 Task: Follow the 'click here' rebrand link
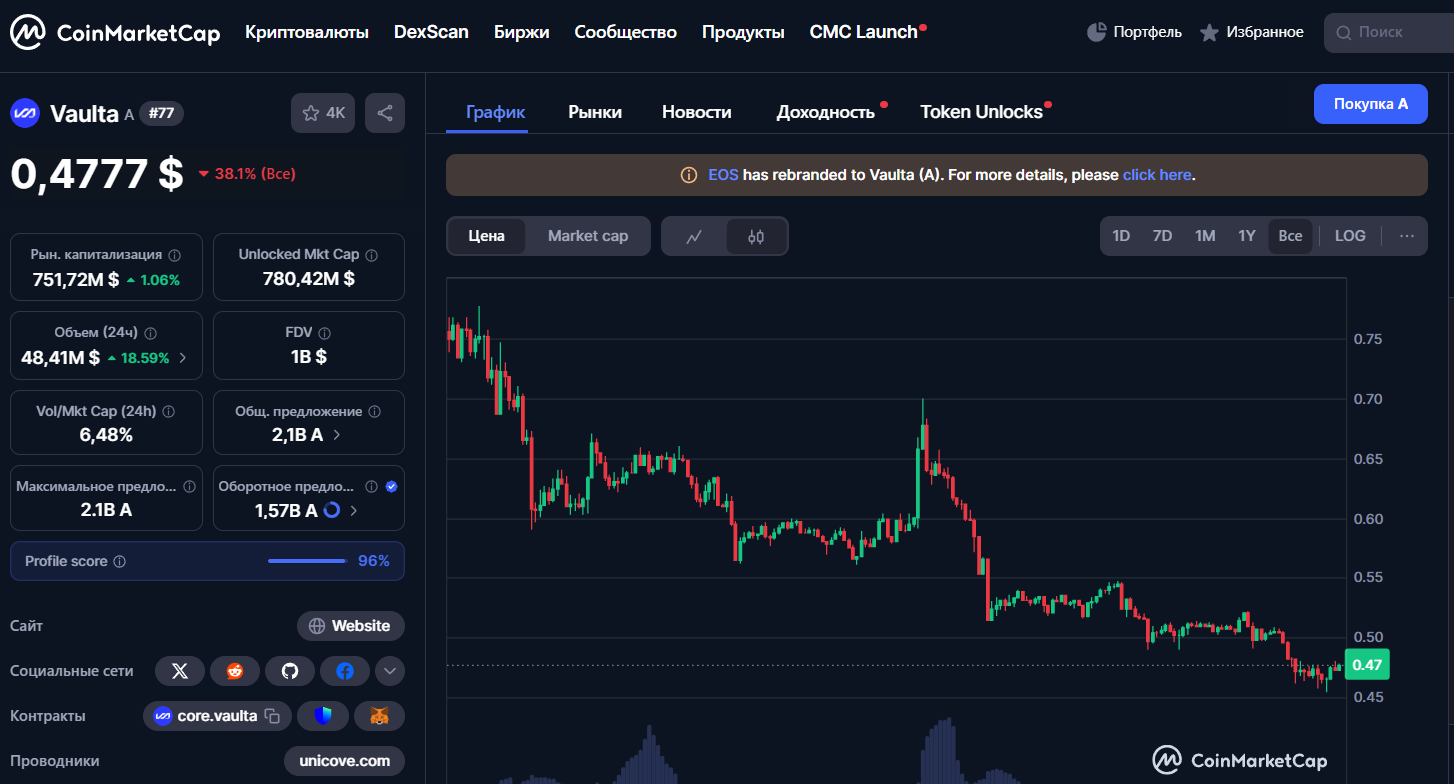1157,175
